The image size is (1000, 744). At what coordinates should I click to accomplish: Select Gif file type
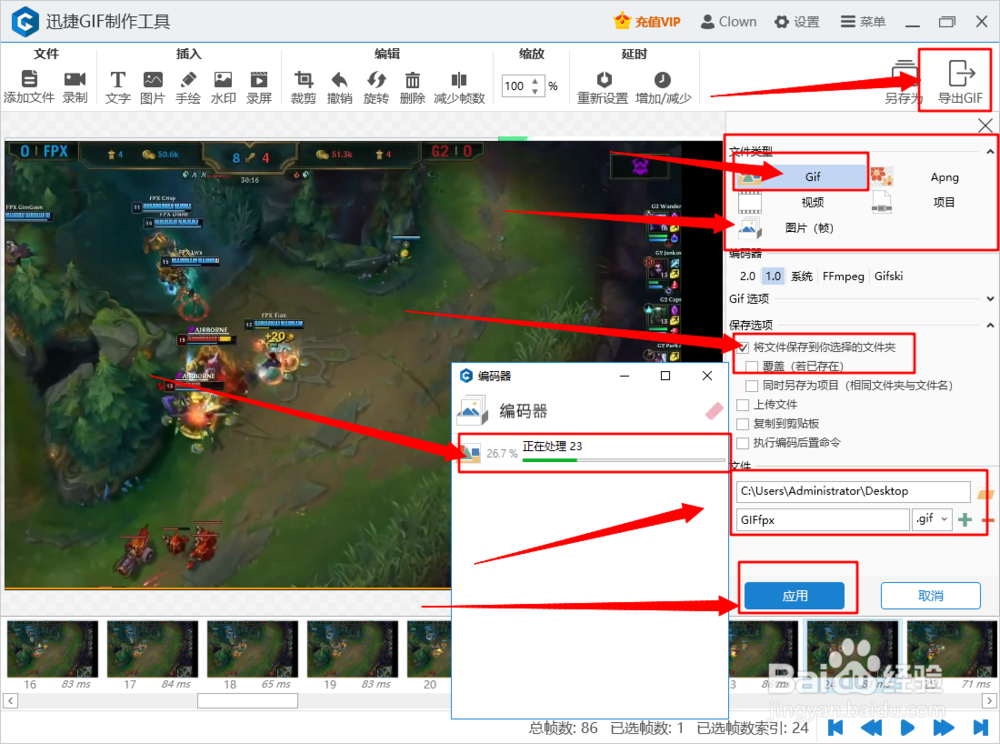click(802, 177)
